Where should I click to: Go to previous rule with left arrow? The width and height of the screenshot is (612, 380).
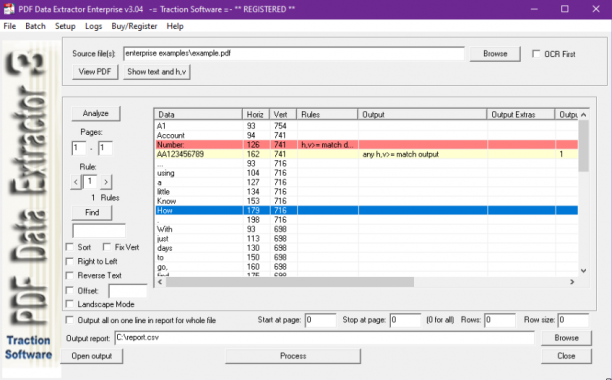point(76,182)
